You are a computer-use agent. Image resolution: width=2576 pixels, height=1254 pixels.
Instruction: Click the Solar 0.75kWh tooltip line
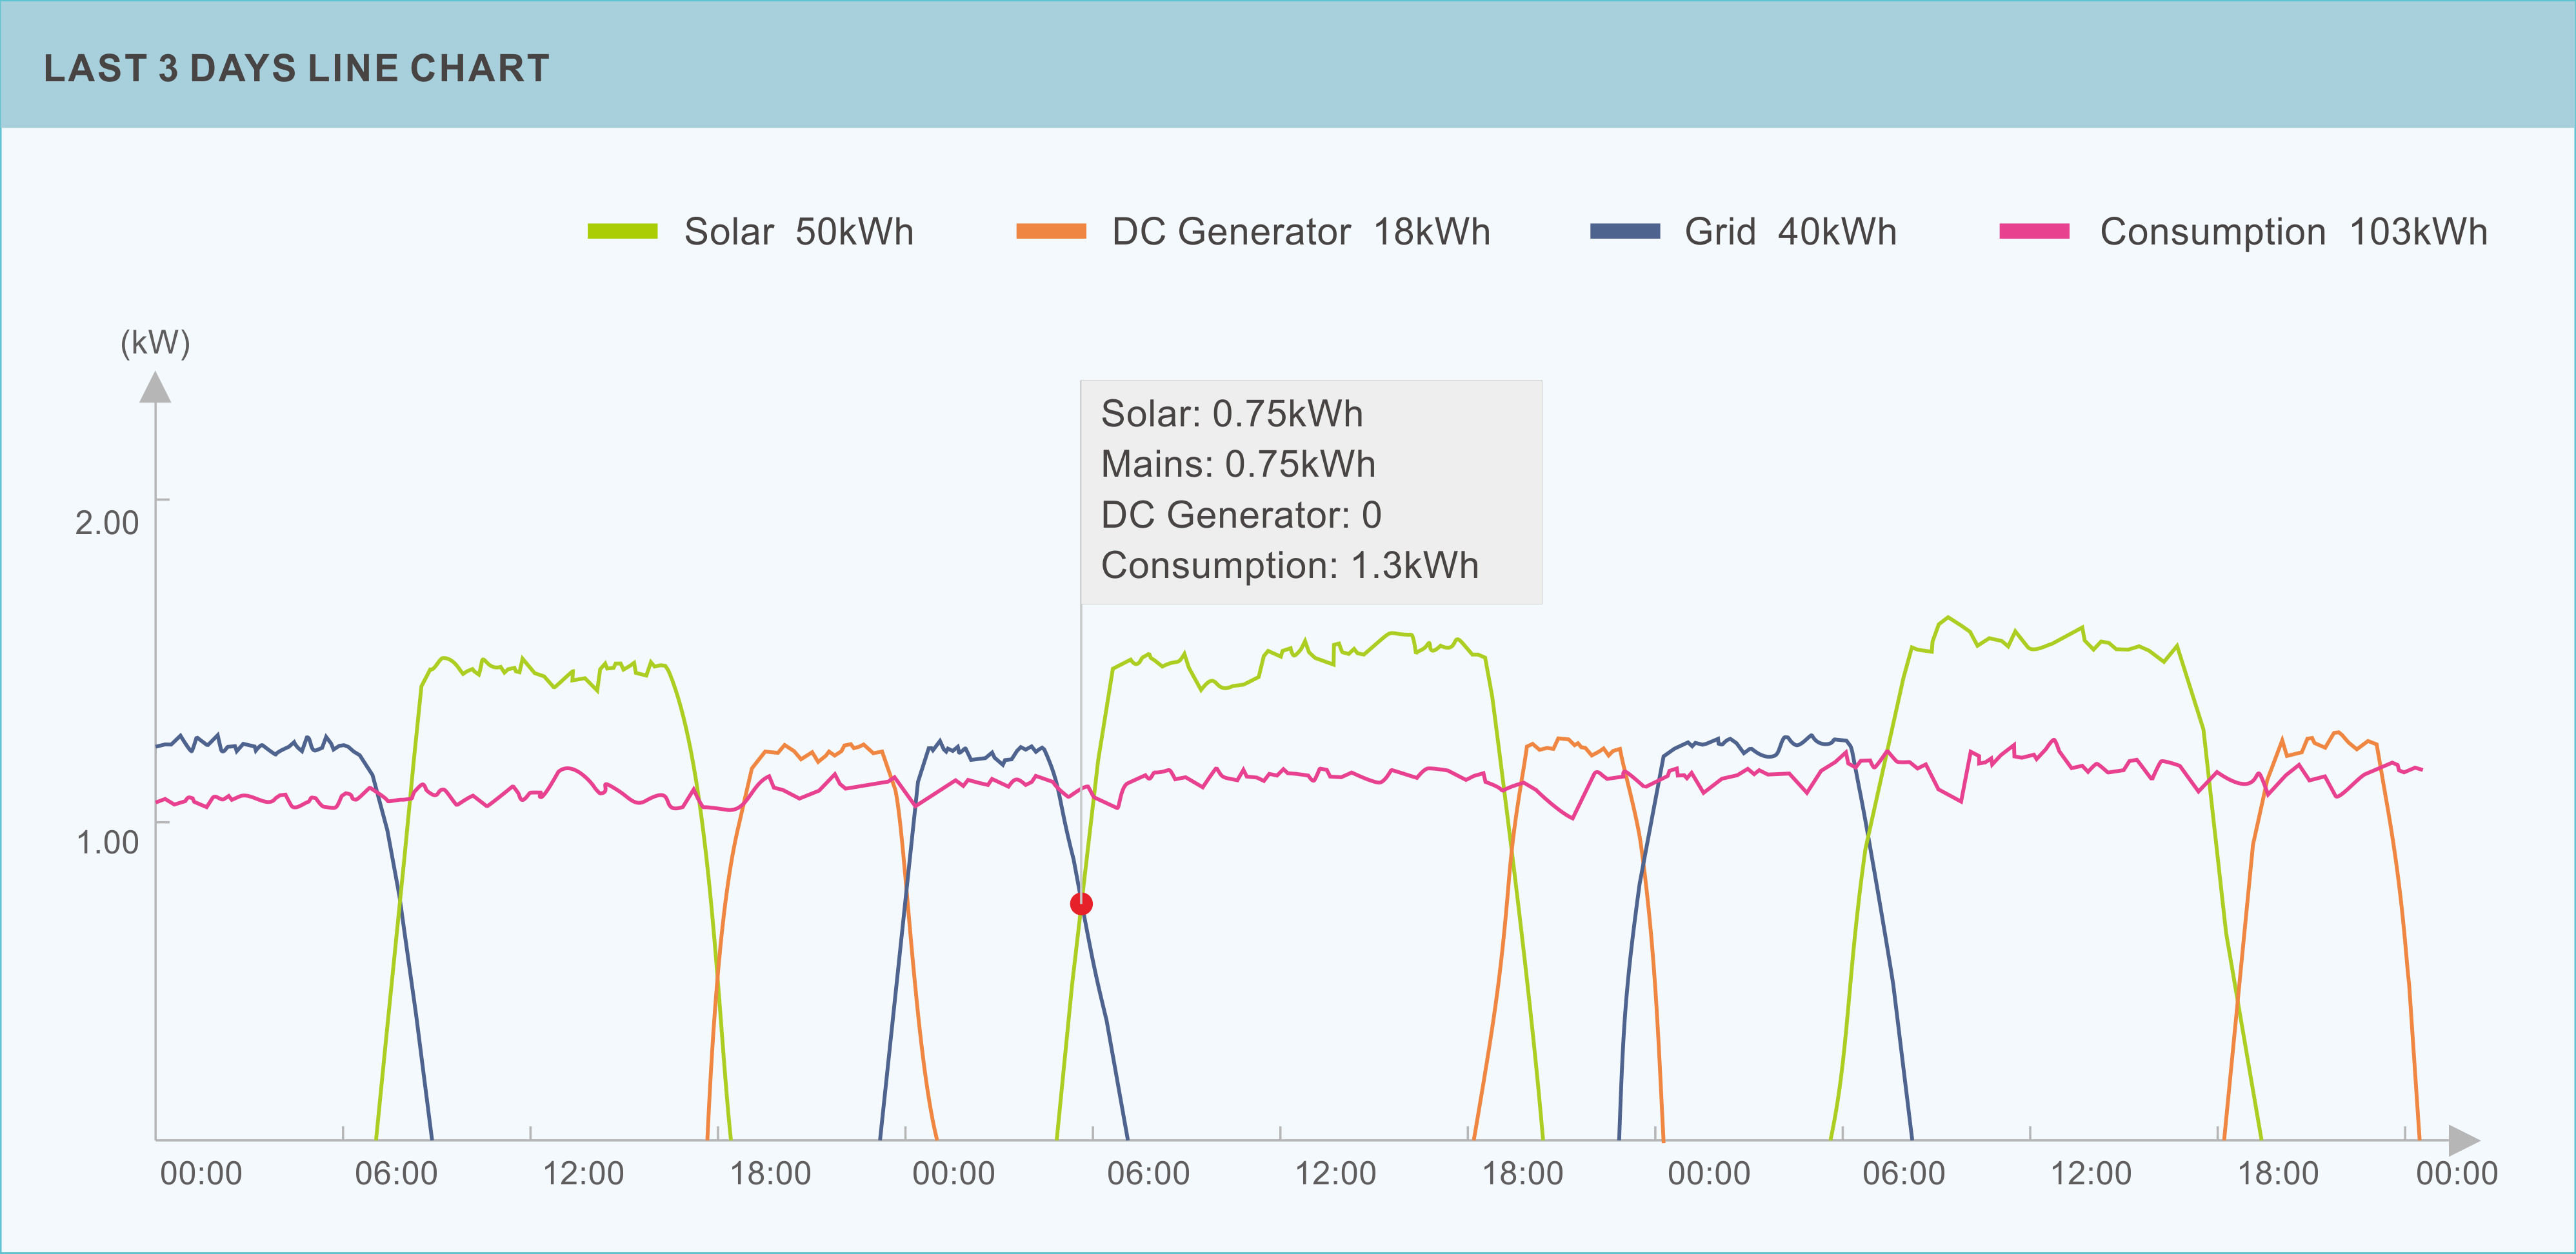click(1232, 414)
